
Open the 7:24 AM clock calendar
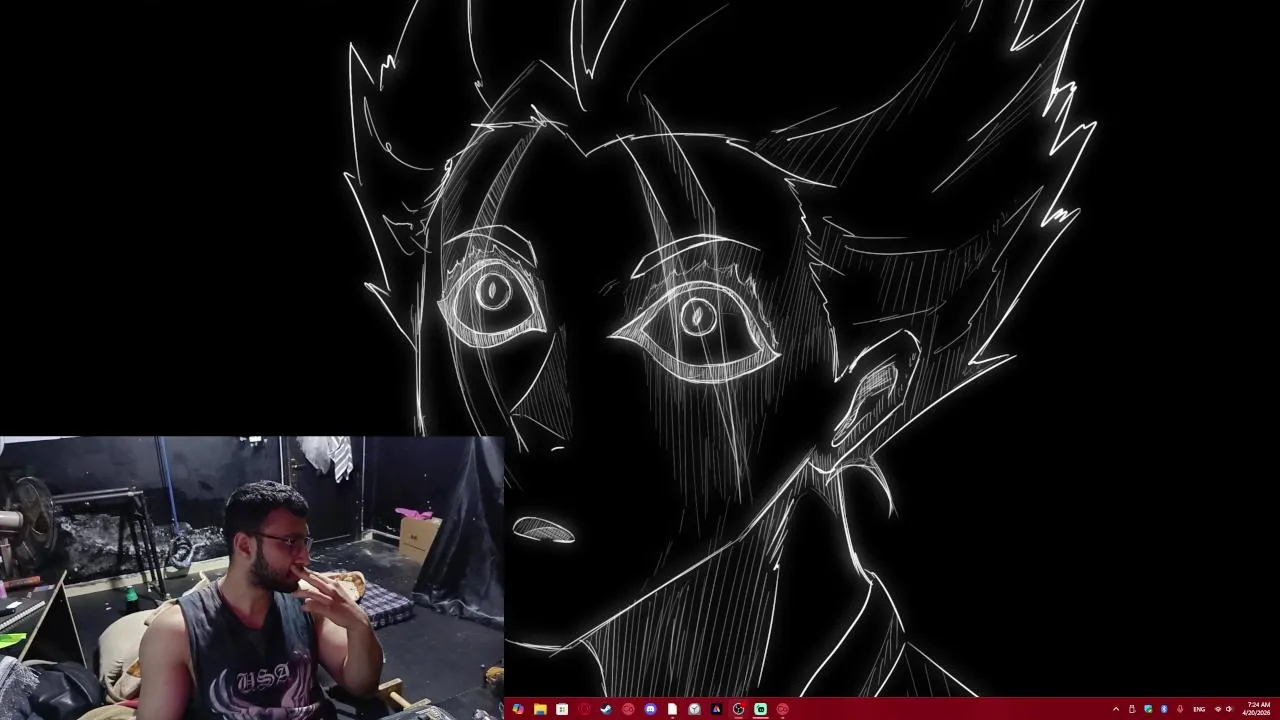coord(1256,709)
